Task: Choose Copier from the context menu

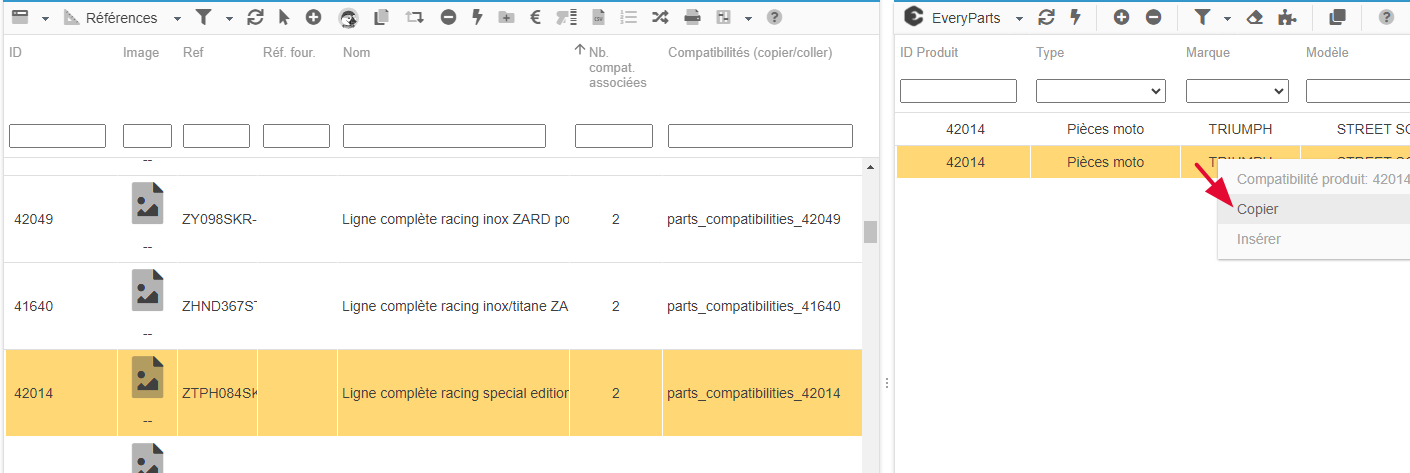Action: click(1257, 209)
